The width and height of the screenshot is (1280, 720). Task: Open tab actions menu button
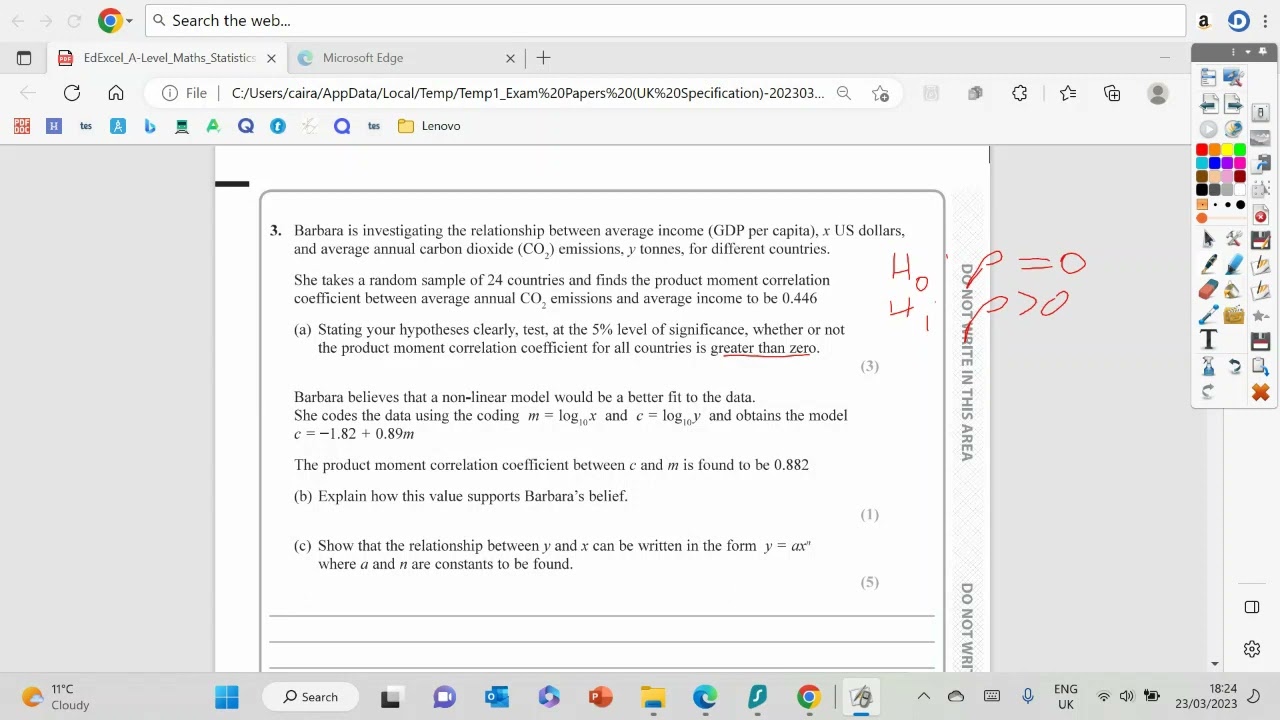[24, 58]
